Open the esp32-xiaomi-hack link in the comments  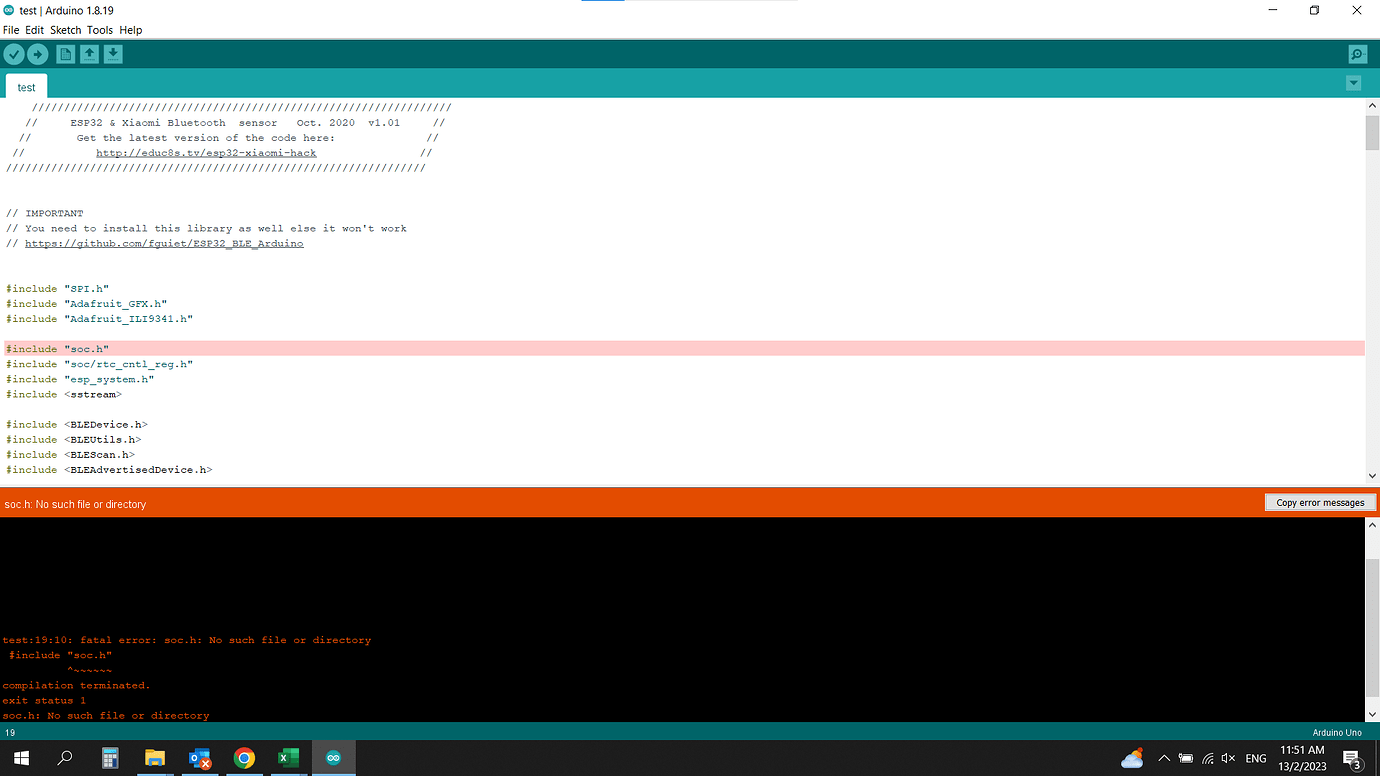(x=206, y=152)
